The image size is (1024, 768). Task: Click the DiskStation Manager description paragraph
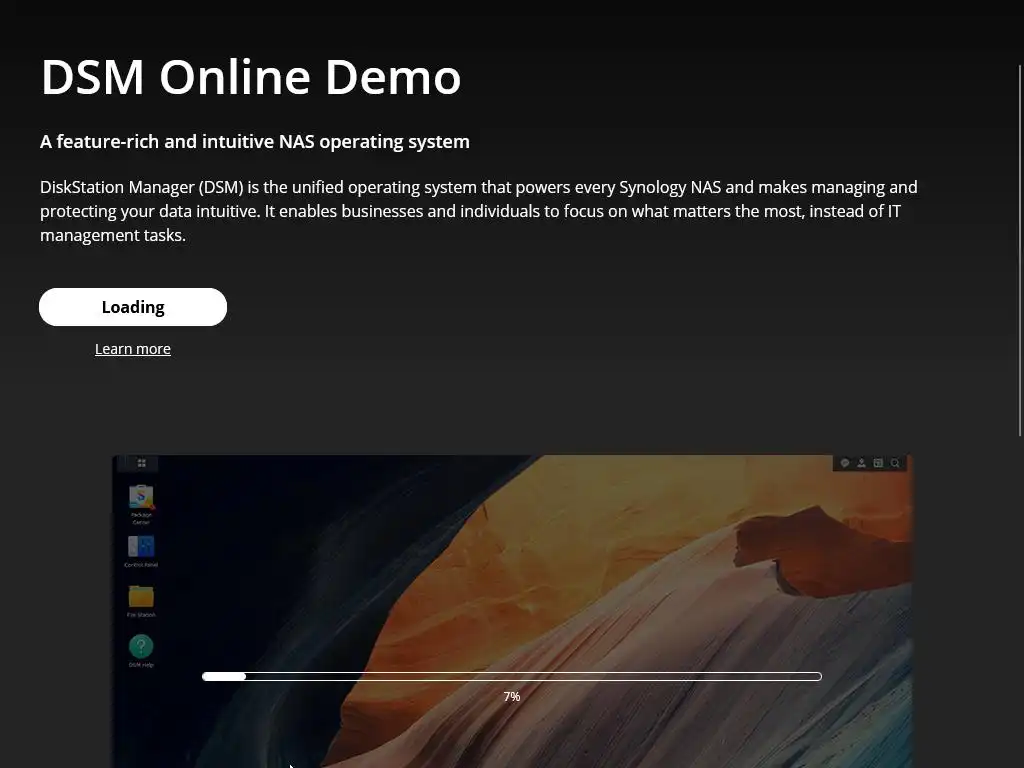(479, 211)
